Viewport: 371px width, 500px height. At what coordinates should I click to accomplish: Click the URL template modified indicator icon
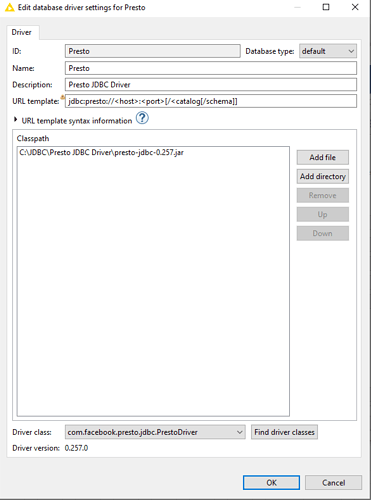[x=62, y=97]
